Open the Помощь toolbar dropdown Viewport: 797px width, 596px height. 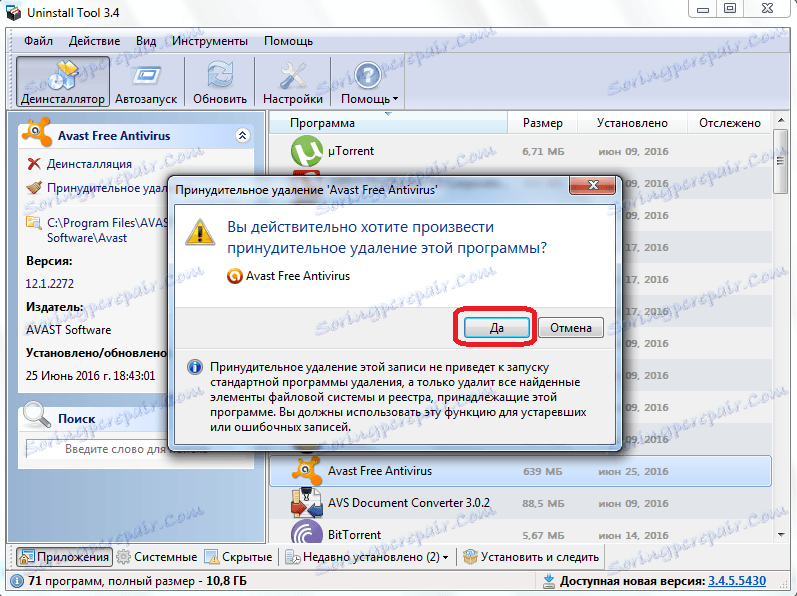[x=369, y=81]
